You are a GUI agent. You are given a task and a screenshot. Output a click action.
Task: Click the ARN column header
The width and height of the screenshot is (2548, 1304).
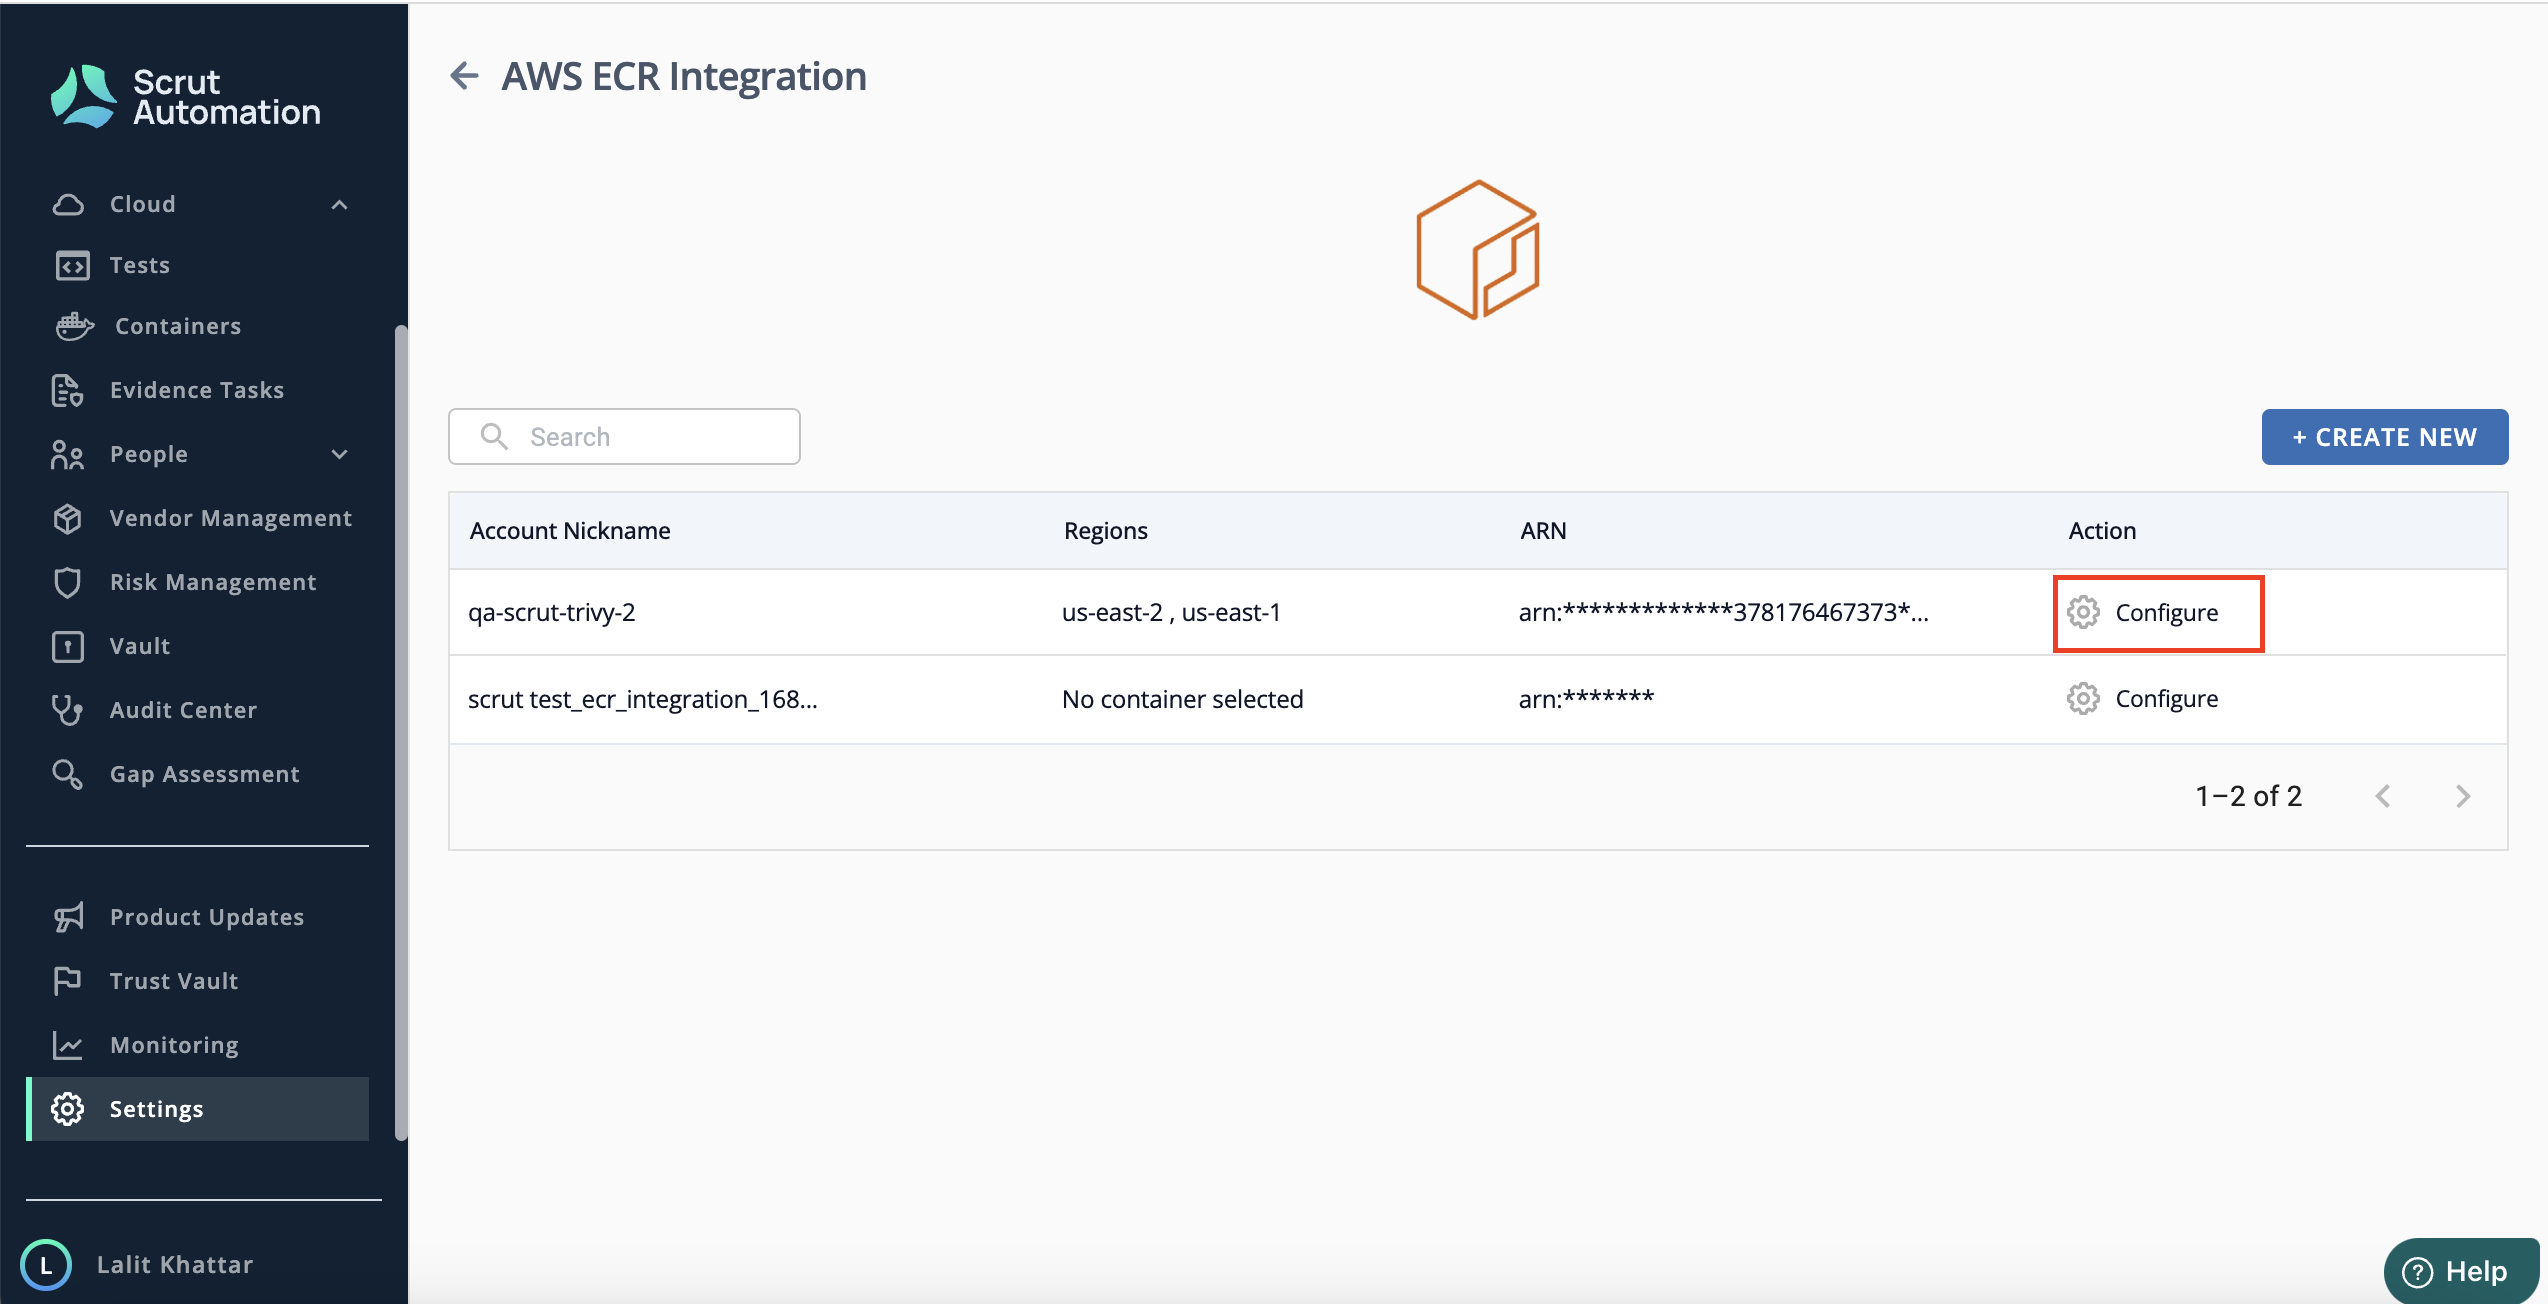pos(1543,530)
